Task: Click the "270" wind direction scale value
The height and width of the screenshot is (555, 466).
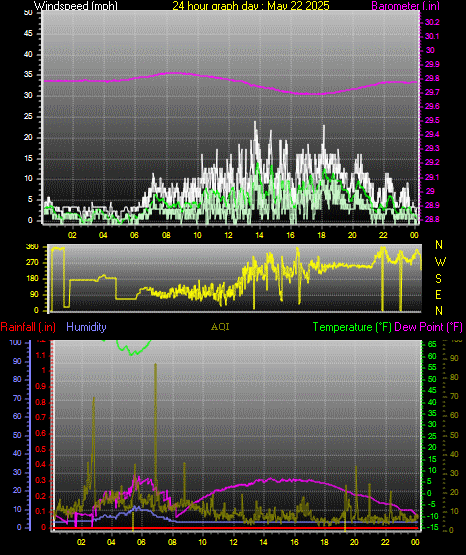Action: point(32,263)
